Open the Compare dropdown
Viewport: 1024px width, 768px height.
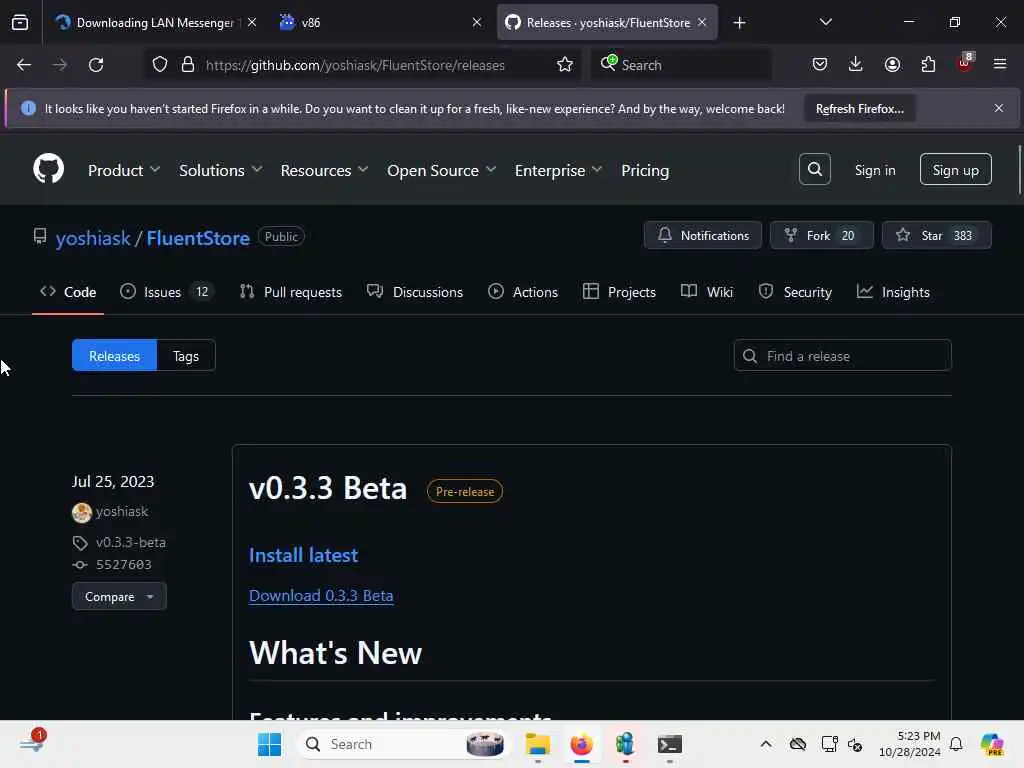point(119,597)
